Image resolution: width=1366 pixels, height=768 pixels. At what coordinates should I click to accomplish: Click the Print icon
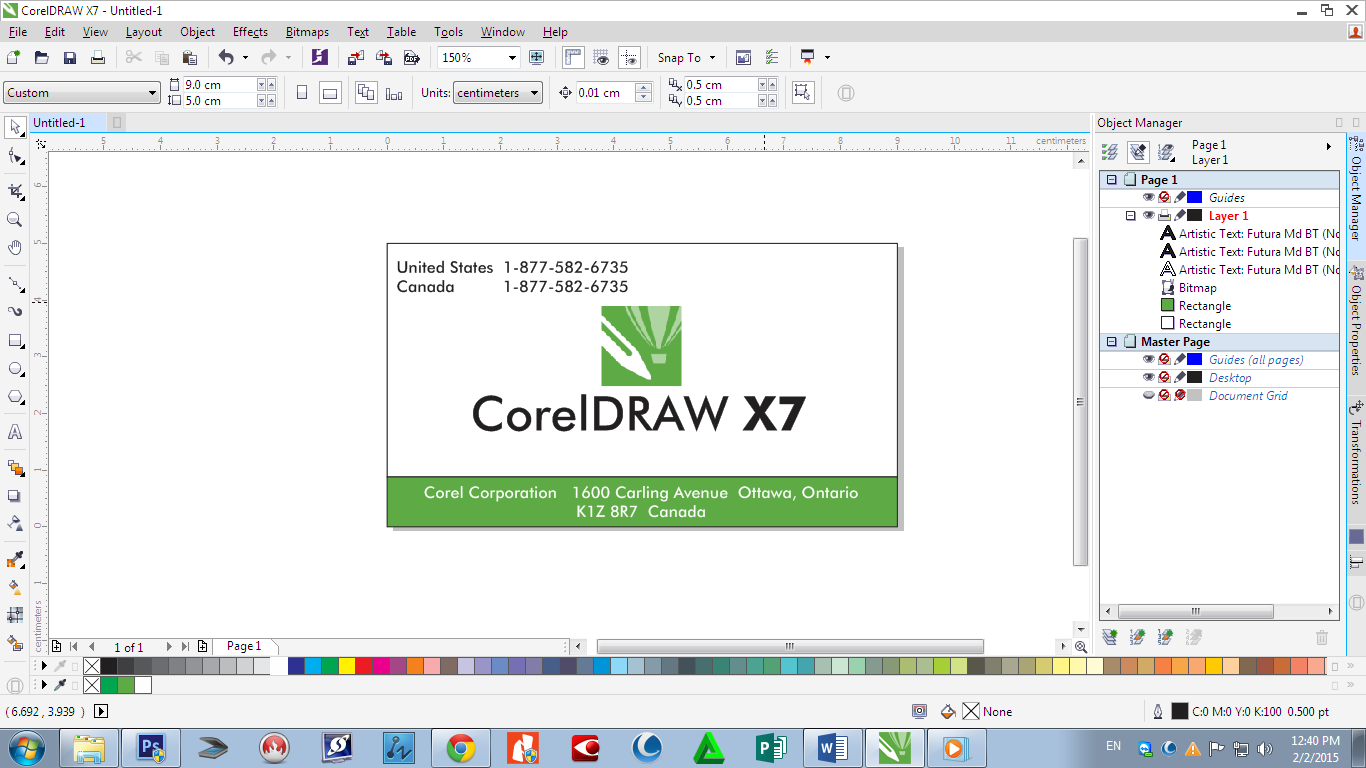click(98, 58)
